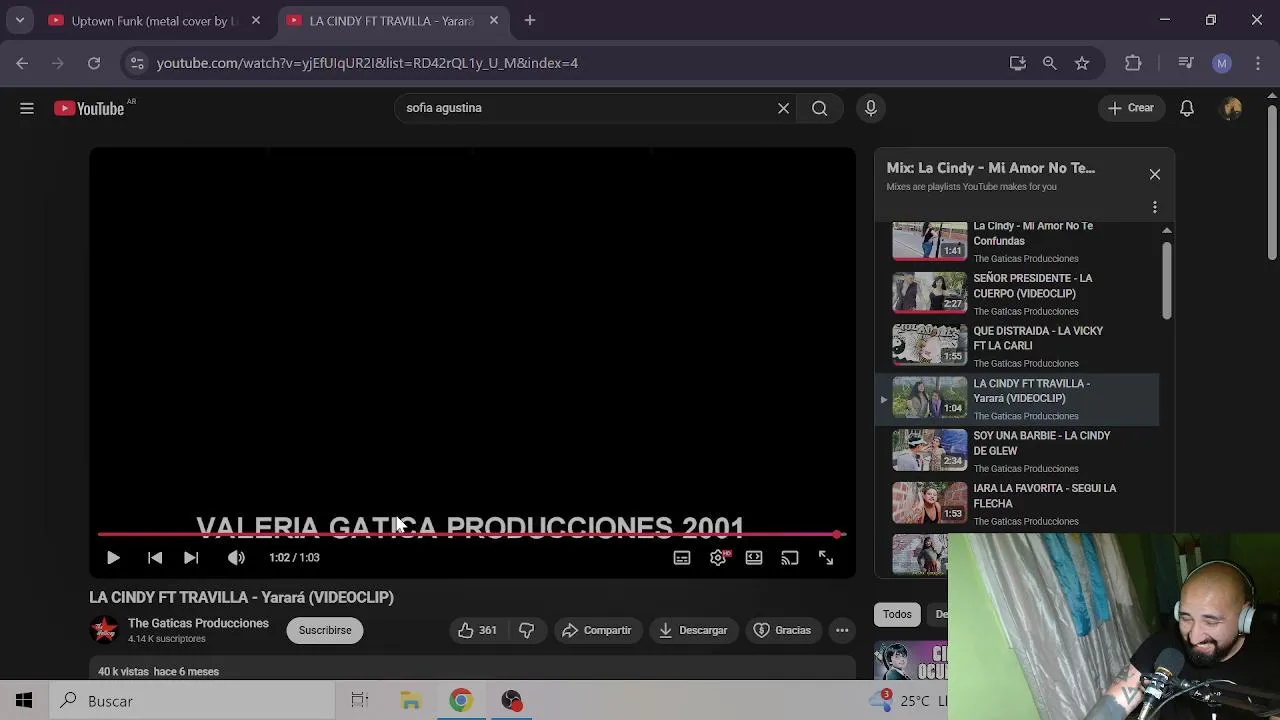This screenshot has height=720, width=1280.
Task: Go to YouTube home via logo
Action: click(90, 108)
